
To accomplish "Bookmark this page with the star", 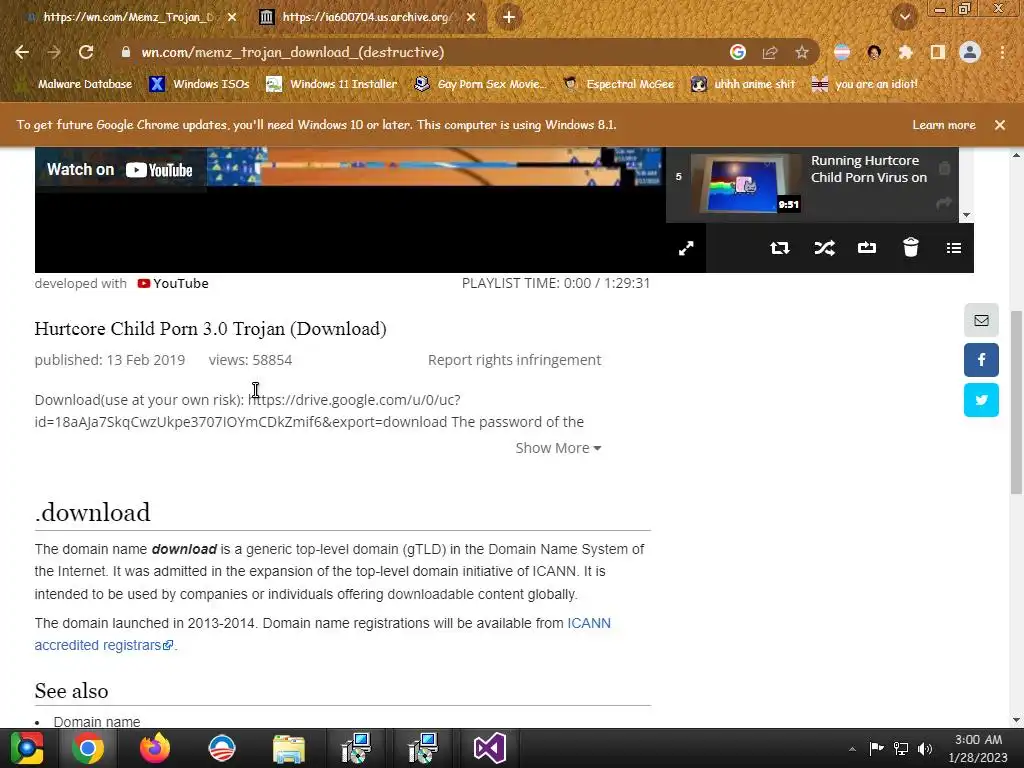I will point(802,52).
